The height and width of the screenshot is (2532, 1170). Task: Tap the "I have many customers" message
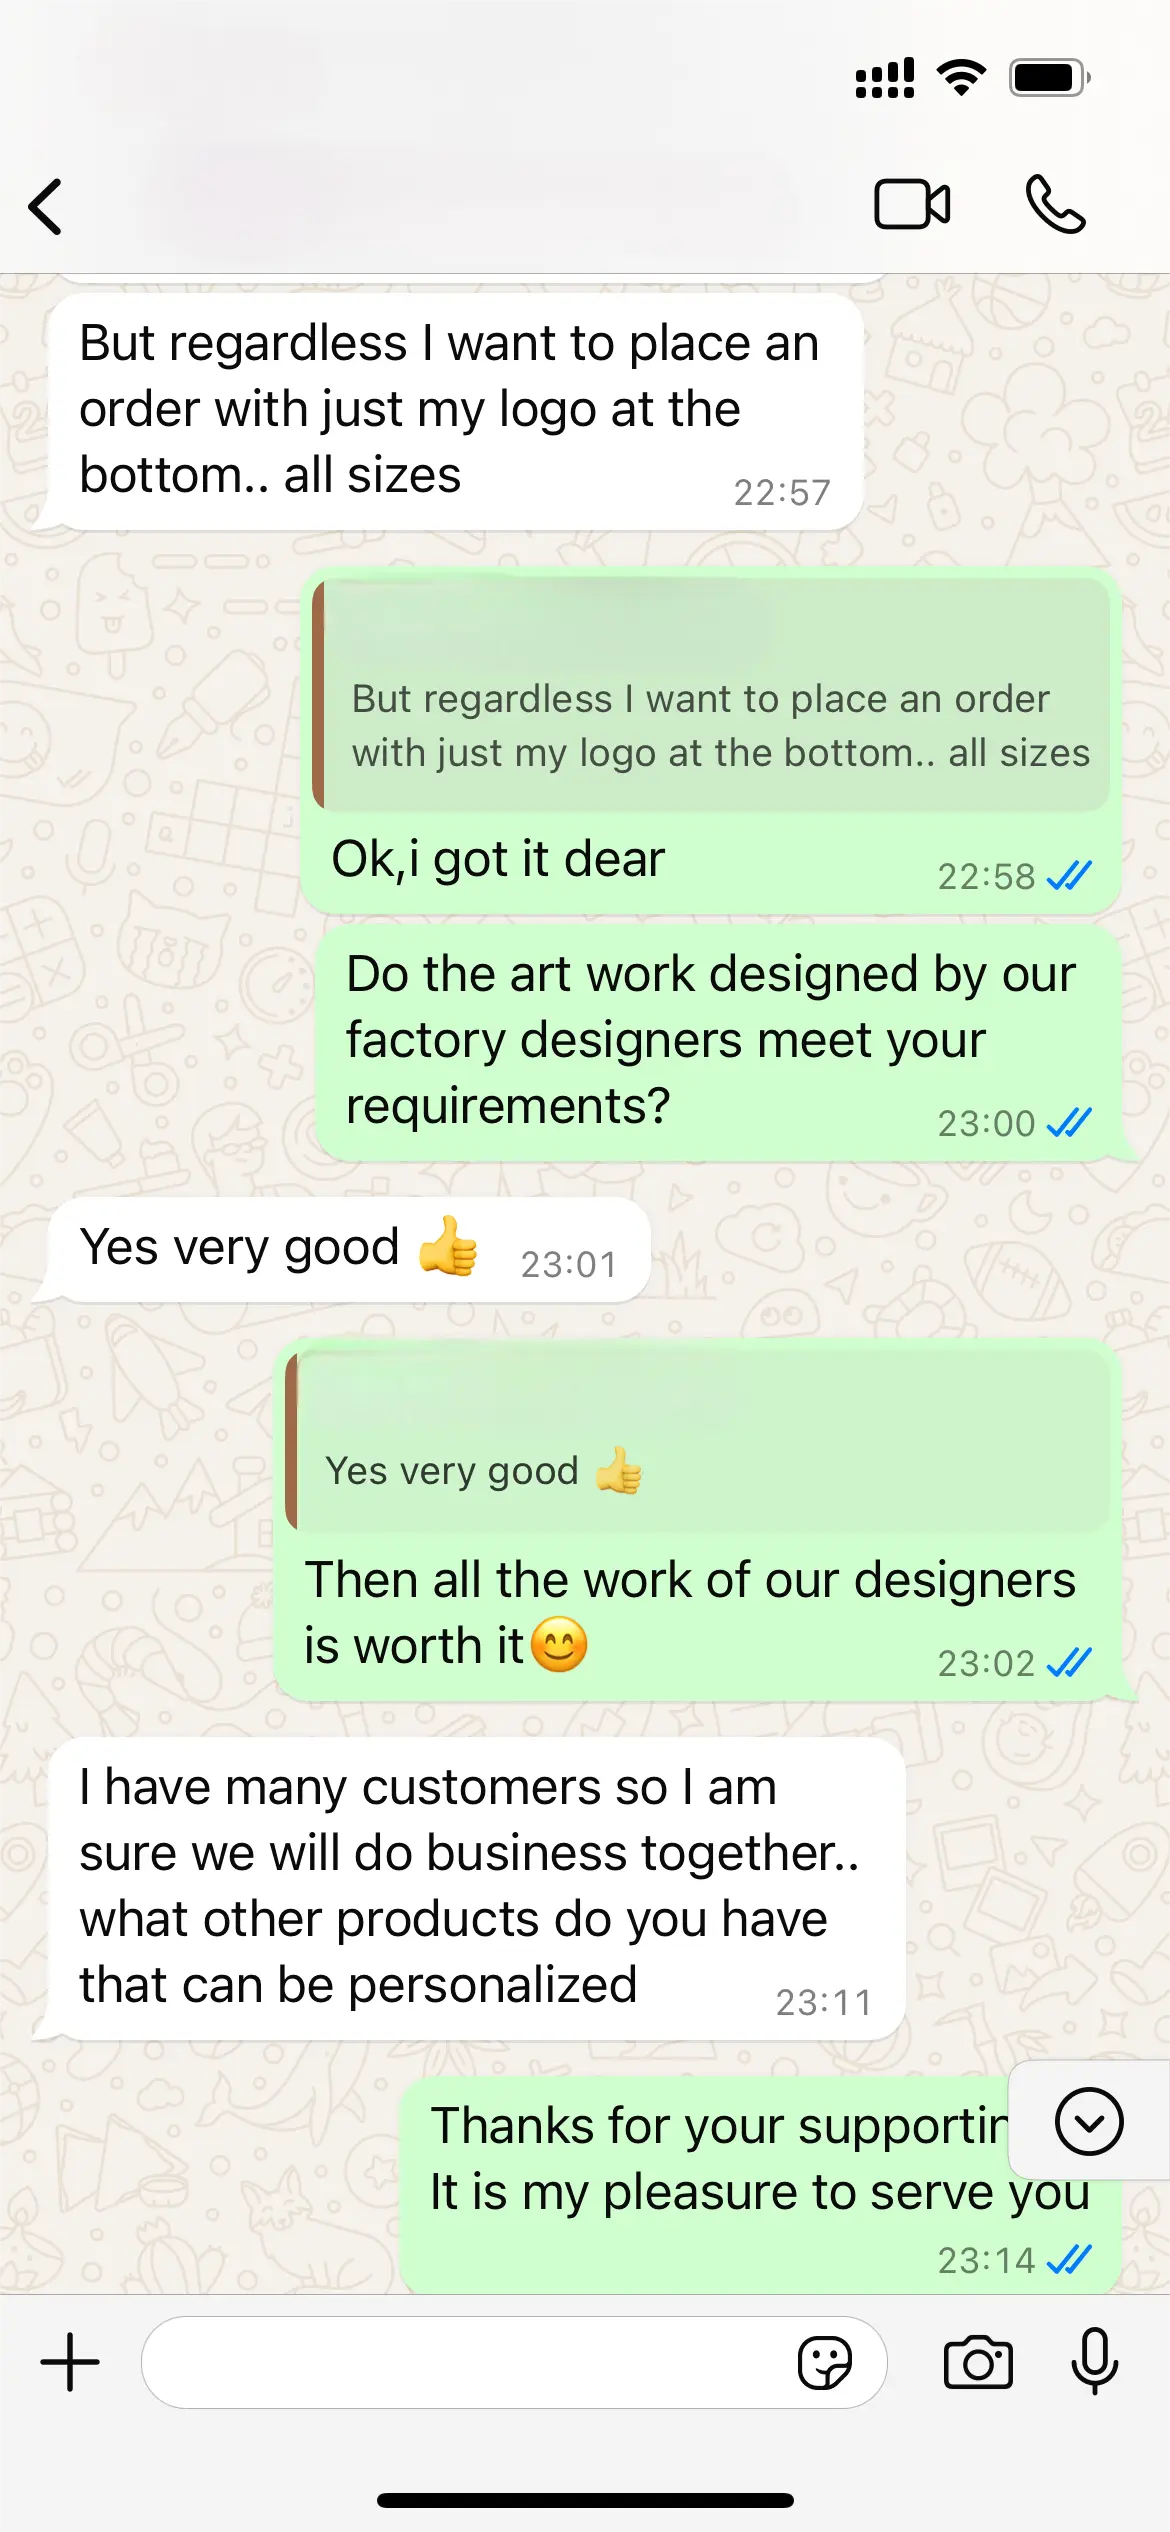click(477, 1888)
